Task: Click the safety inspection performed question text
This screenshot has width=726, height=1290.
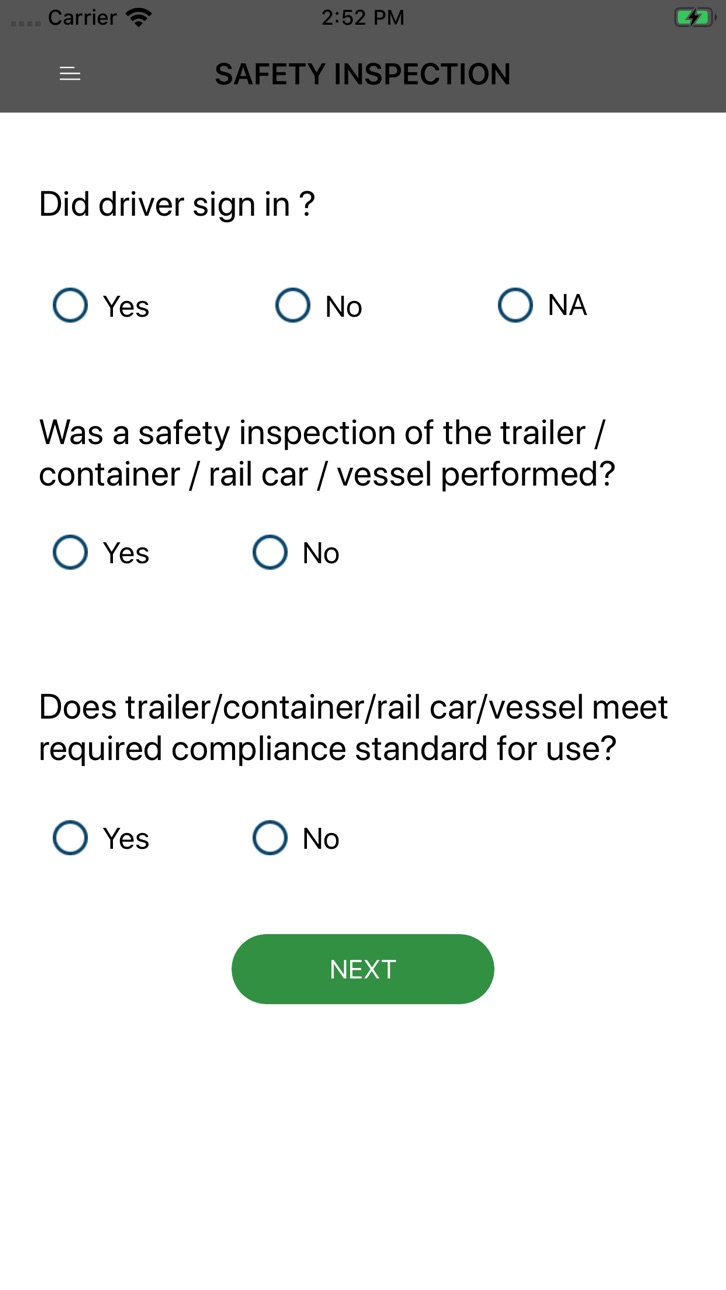Action: pos(327,453)
